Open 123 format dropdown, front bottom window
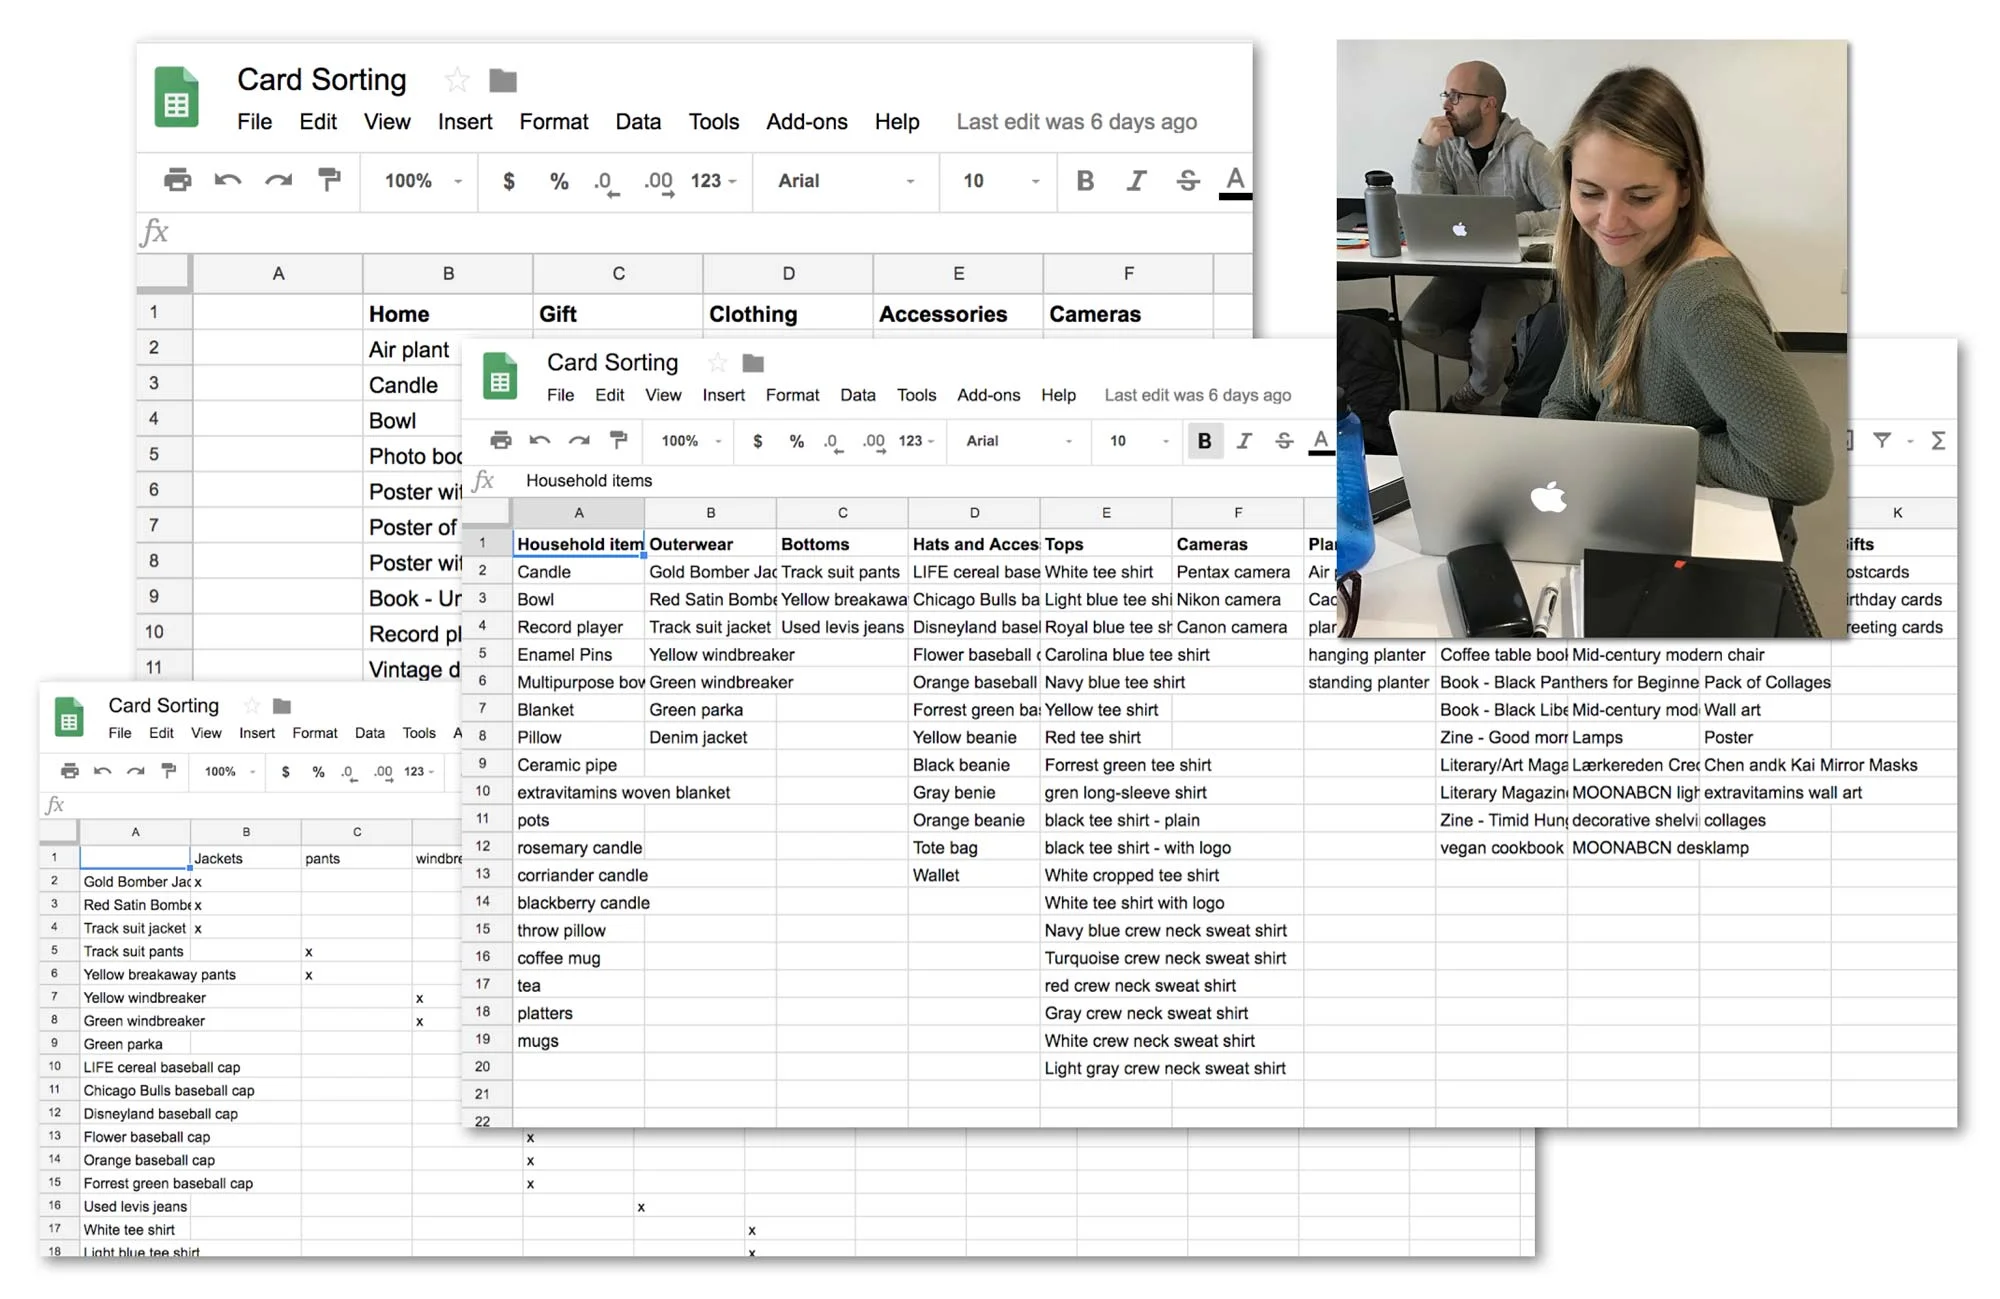The width and height of the screenshot is (2000, 1299). [419, 772]
